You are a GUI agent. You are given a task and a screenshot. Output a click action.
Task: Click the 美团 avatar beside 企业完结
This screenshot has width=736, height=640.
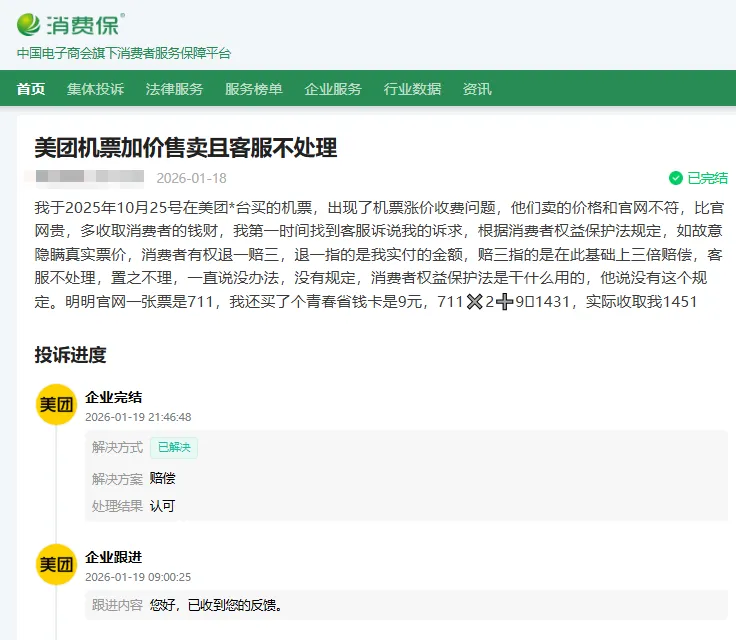56,404
